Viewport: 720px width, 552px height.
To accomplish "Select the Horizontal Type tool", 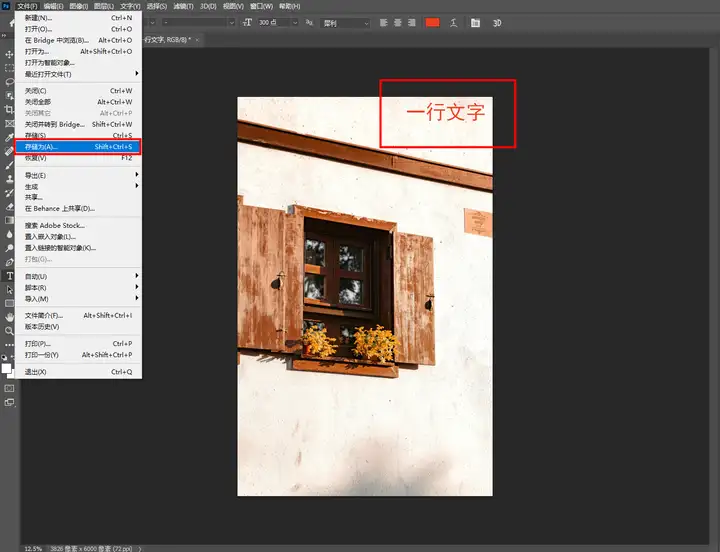I will tap(9, 276).
